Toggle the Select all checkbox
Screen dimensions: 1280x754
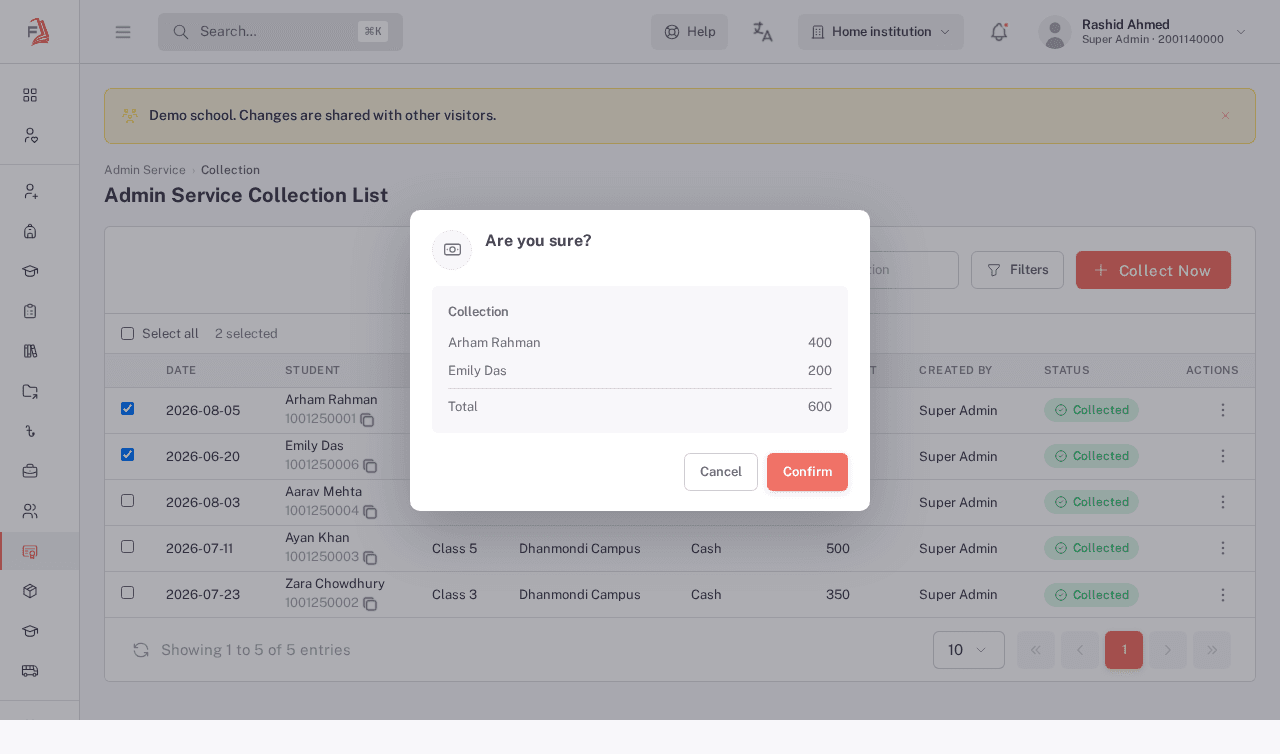pos(127,334)
